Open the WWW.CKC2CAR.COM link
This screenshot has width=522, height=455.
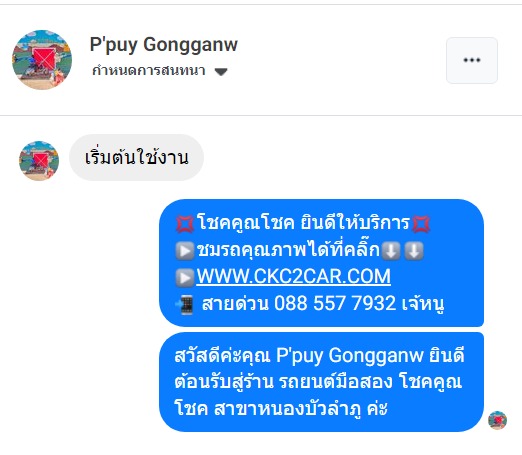pyautogui.click(x=293, y=276)
